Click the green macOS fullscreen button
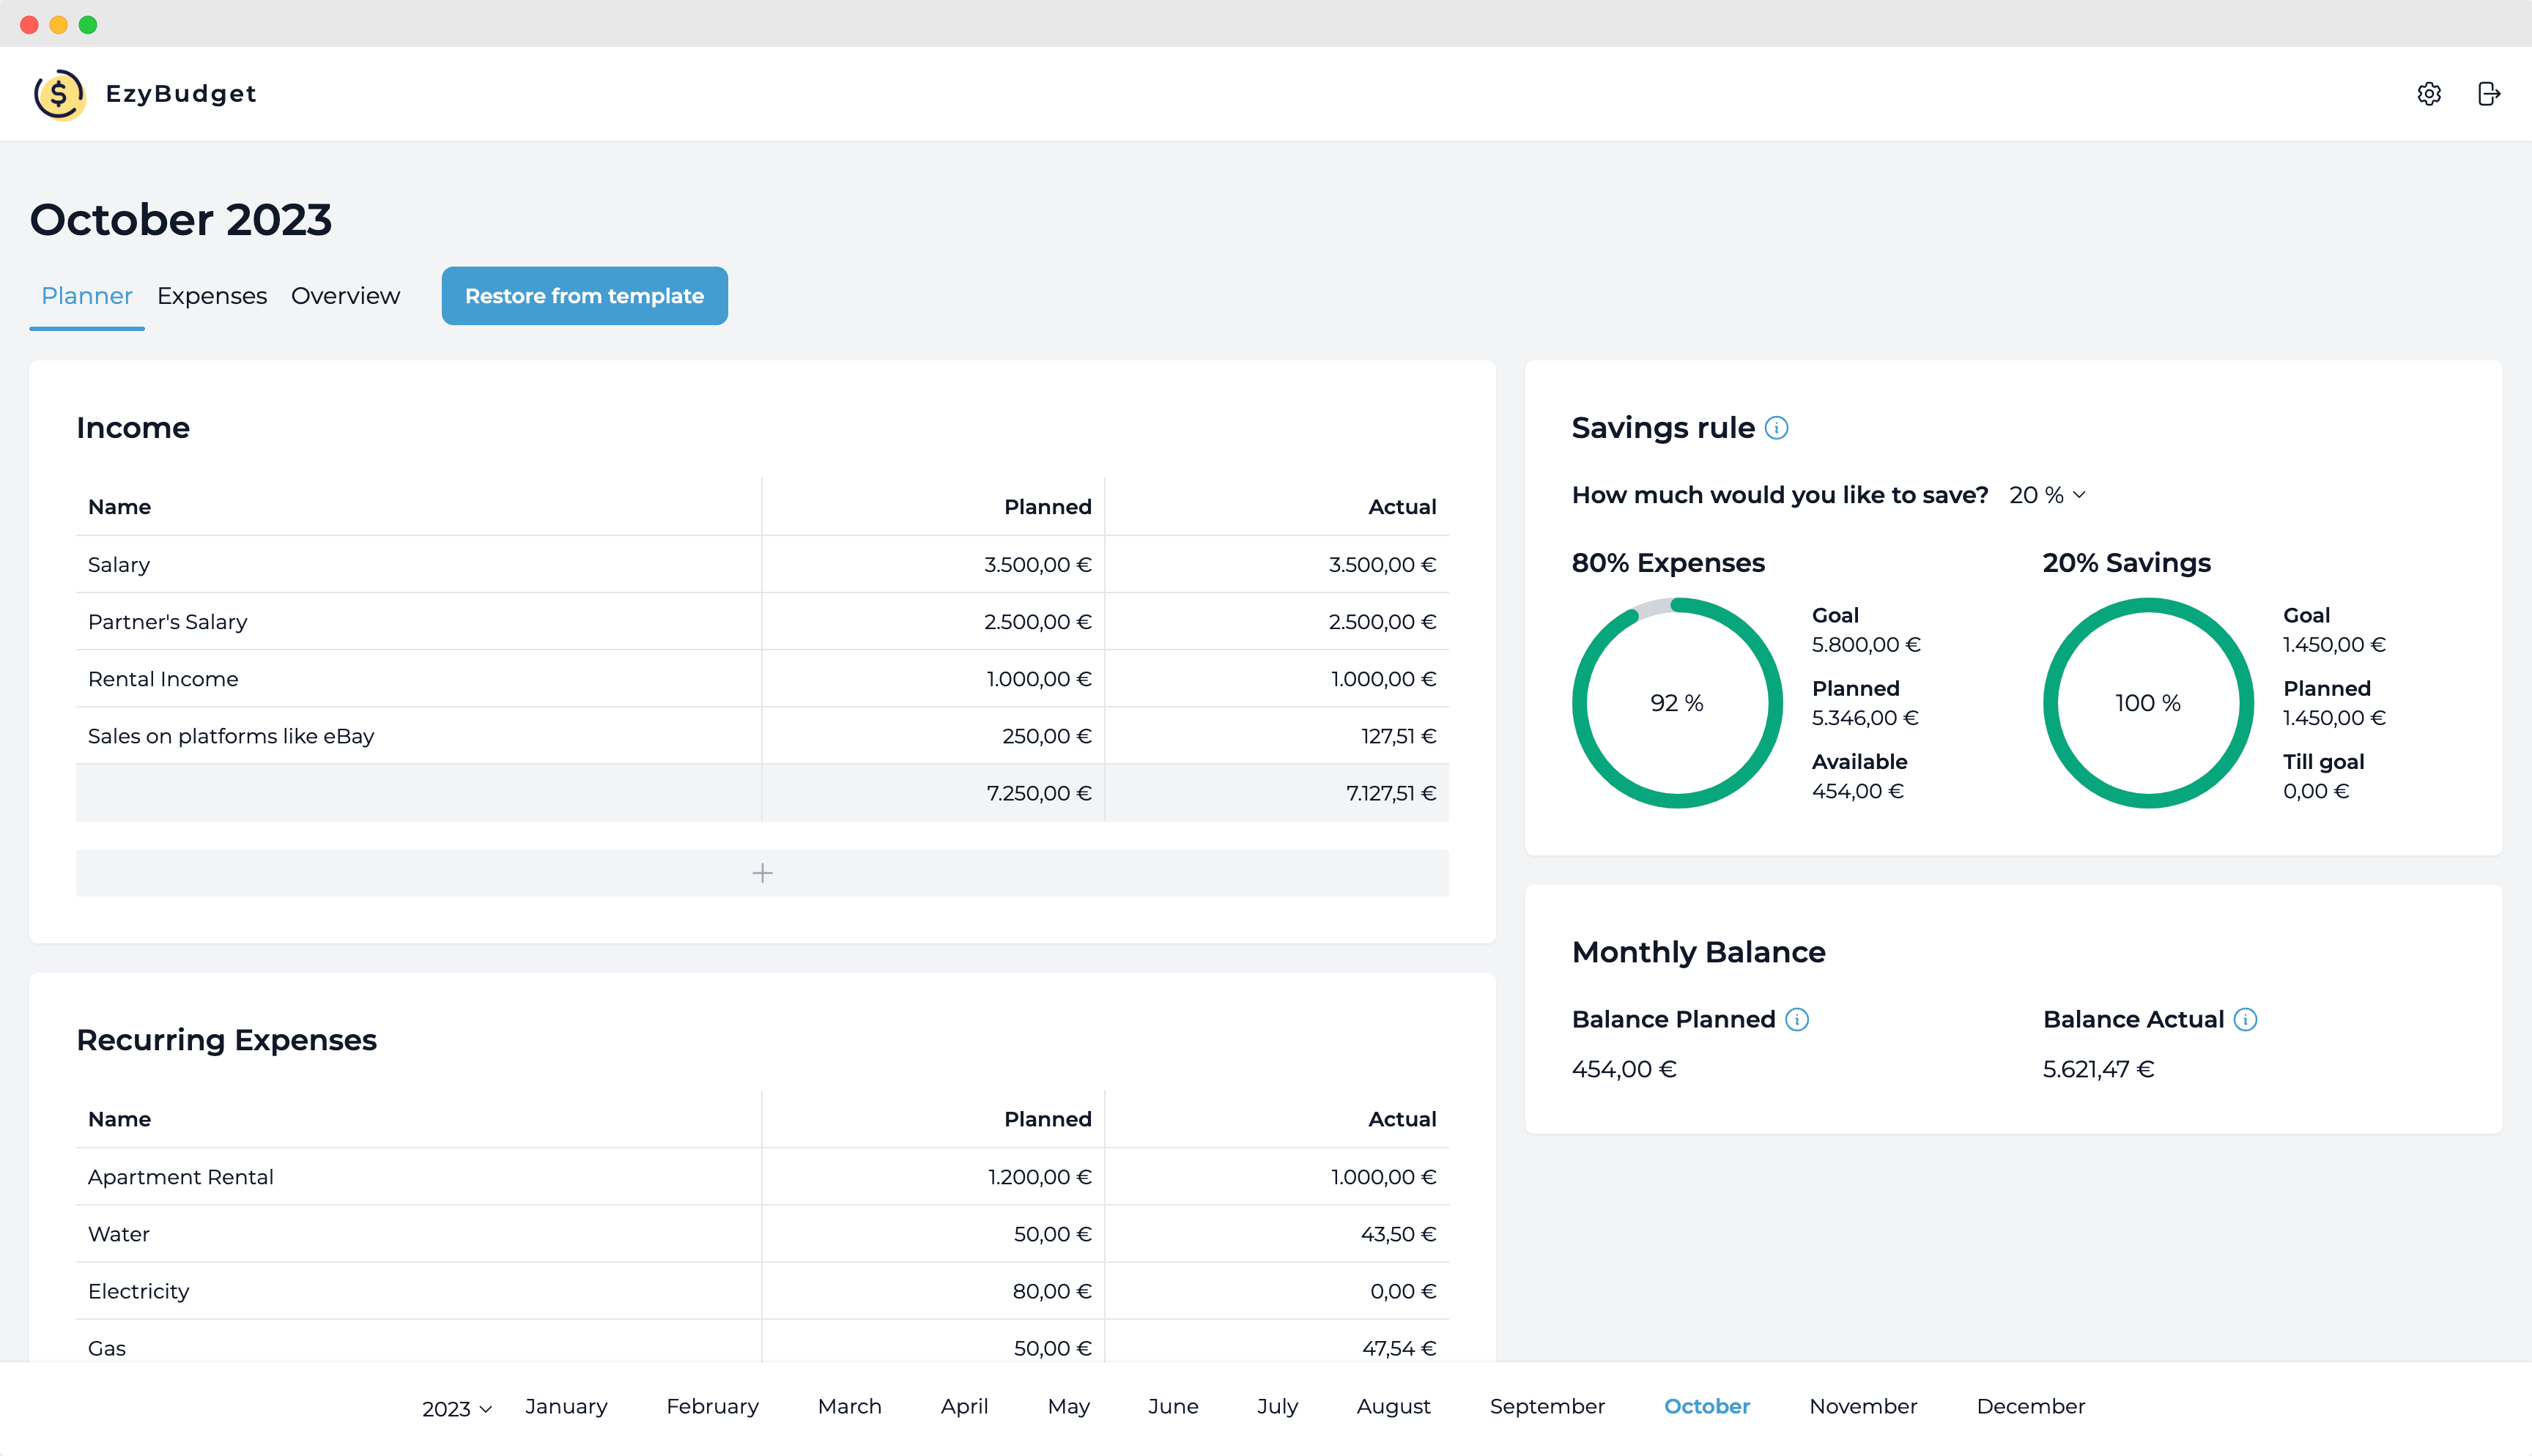This screenshot has width=2532, height=1456. (88, 25)
